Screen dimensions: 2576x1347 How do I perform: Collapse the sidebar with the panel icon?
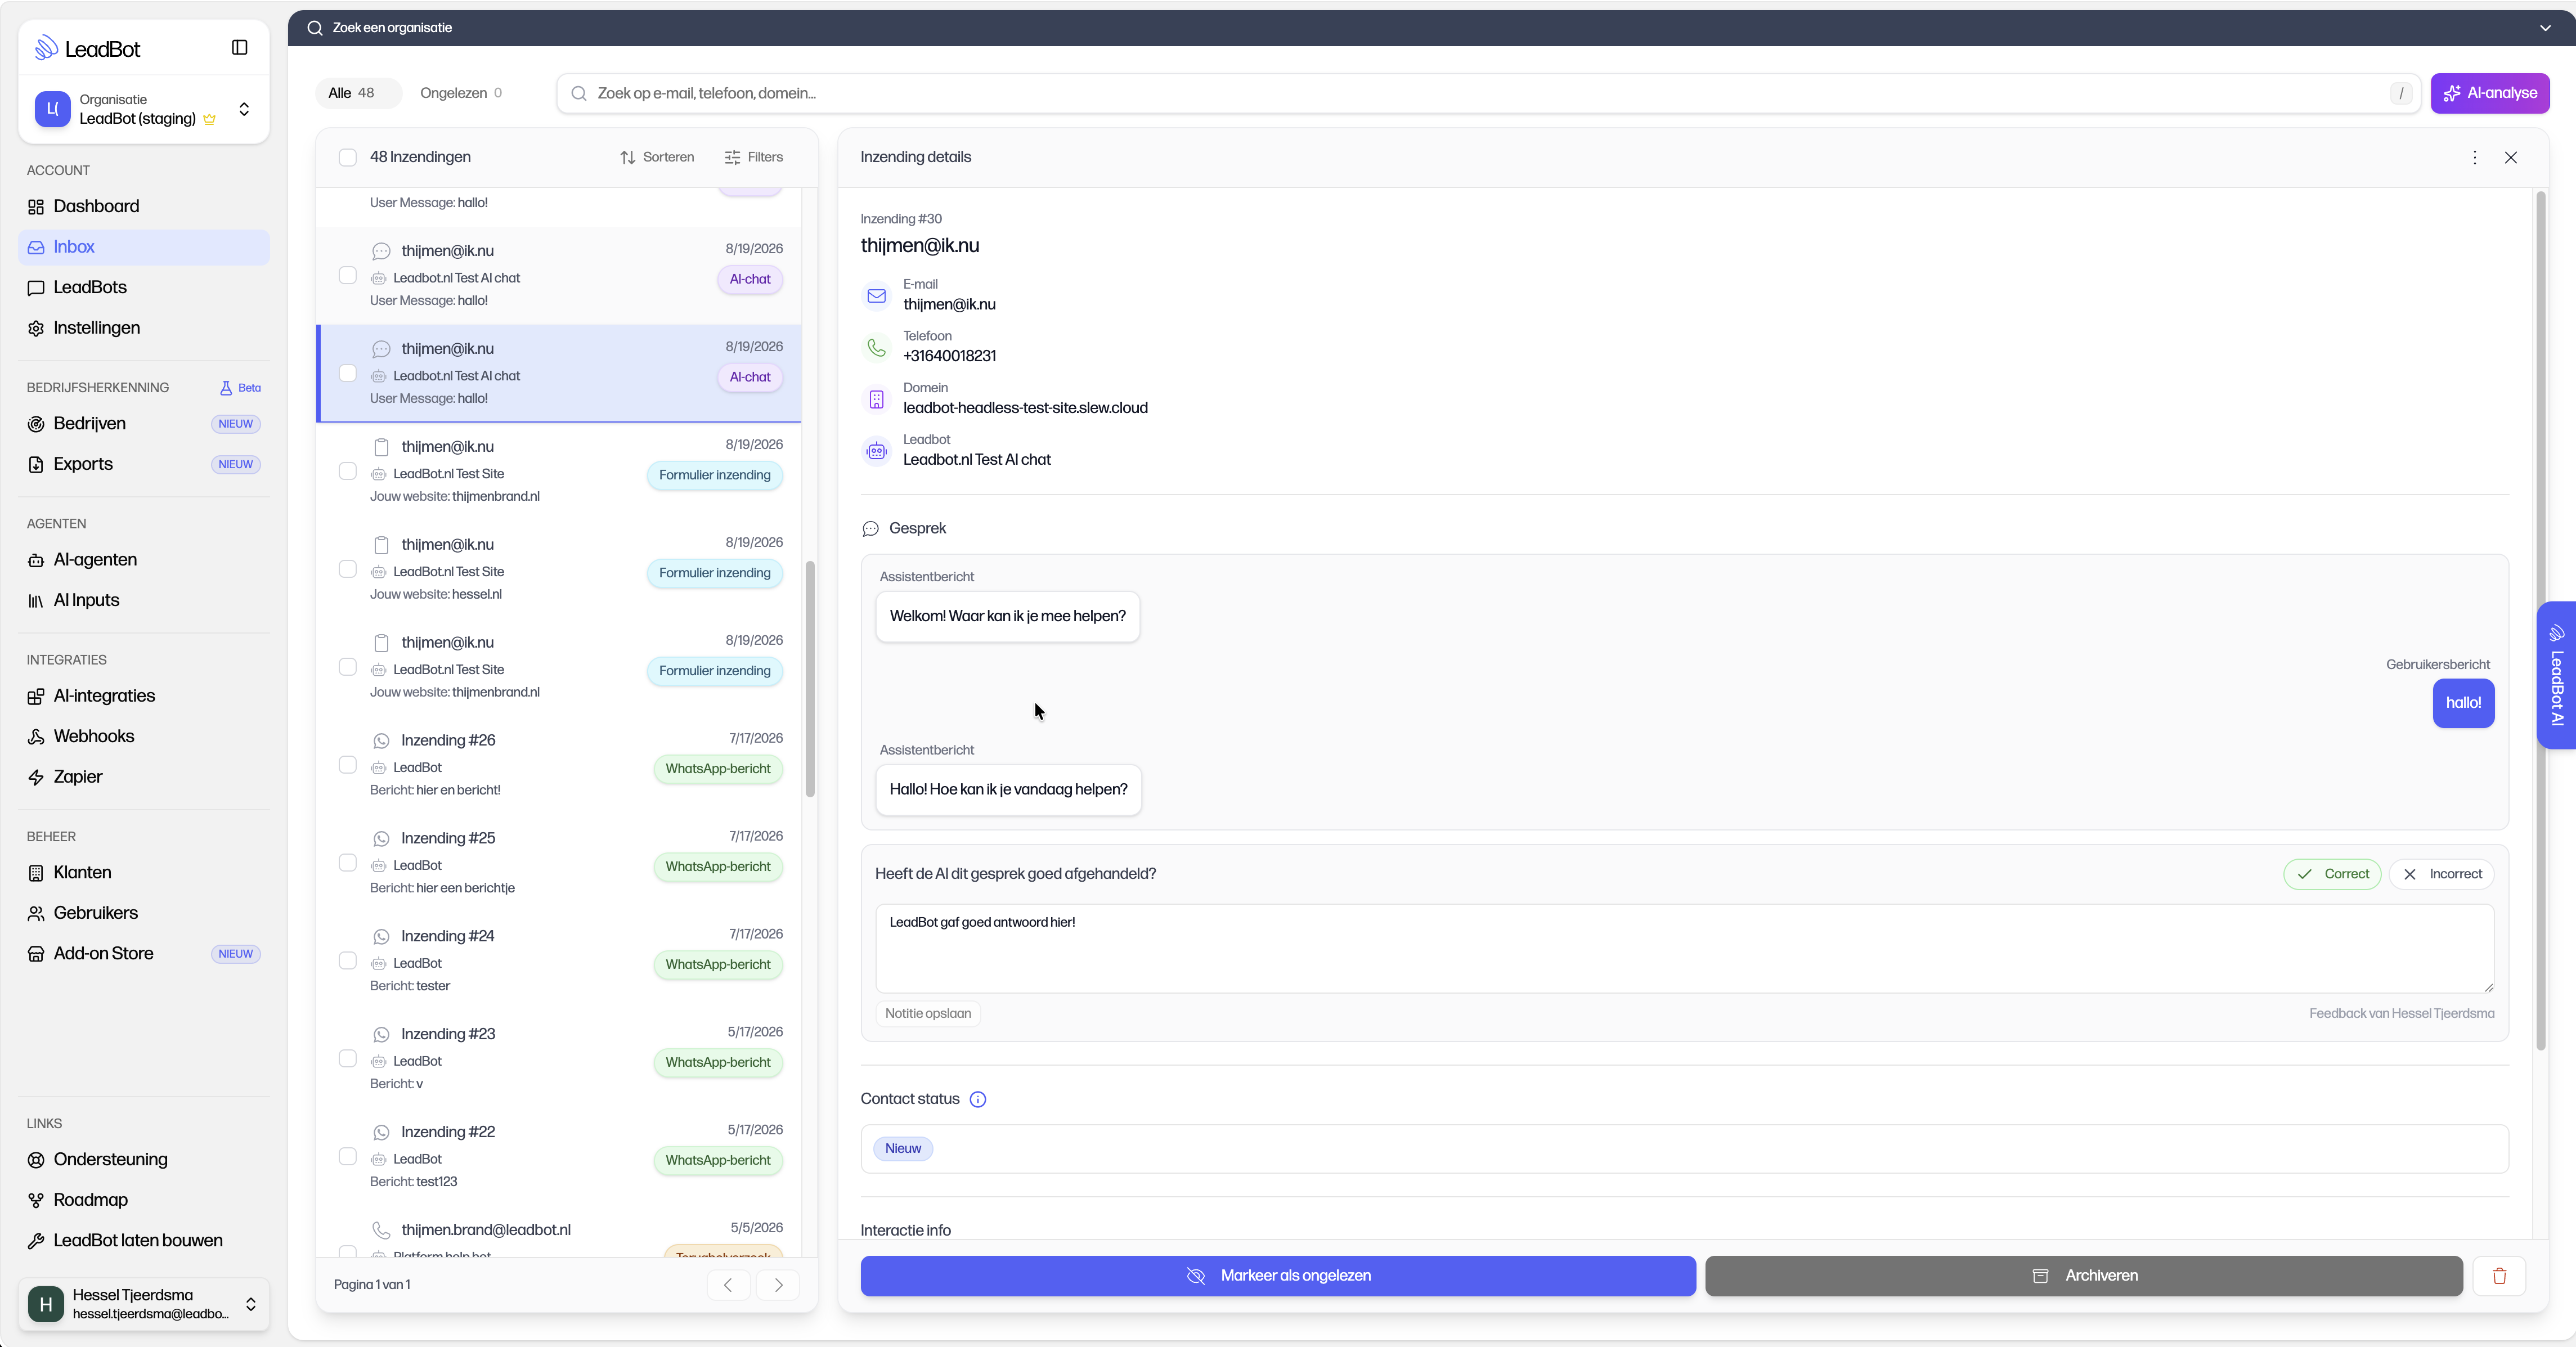pyautogui.click(x=239, y=47)
